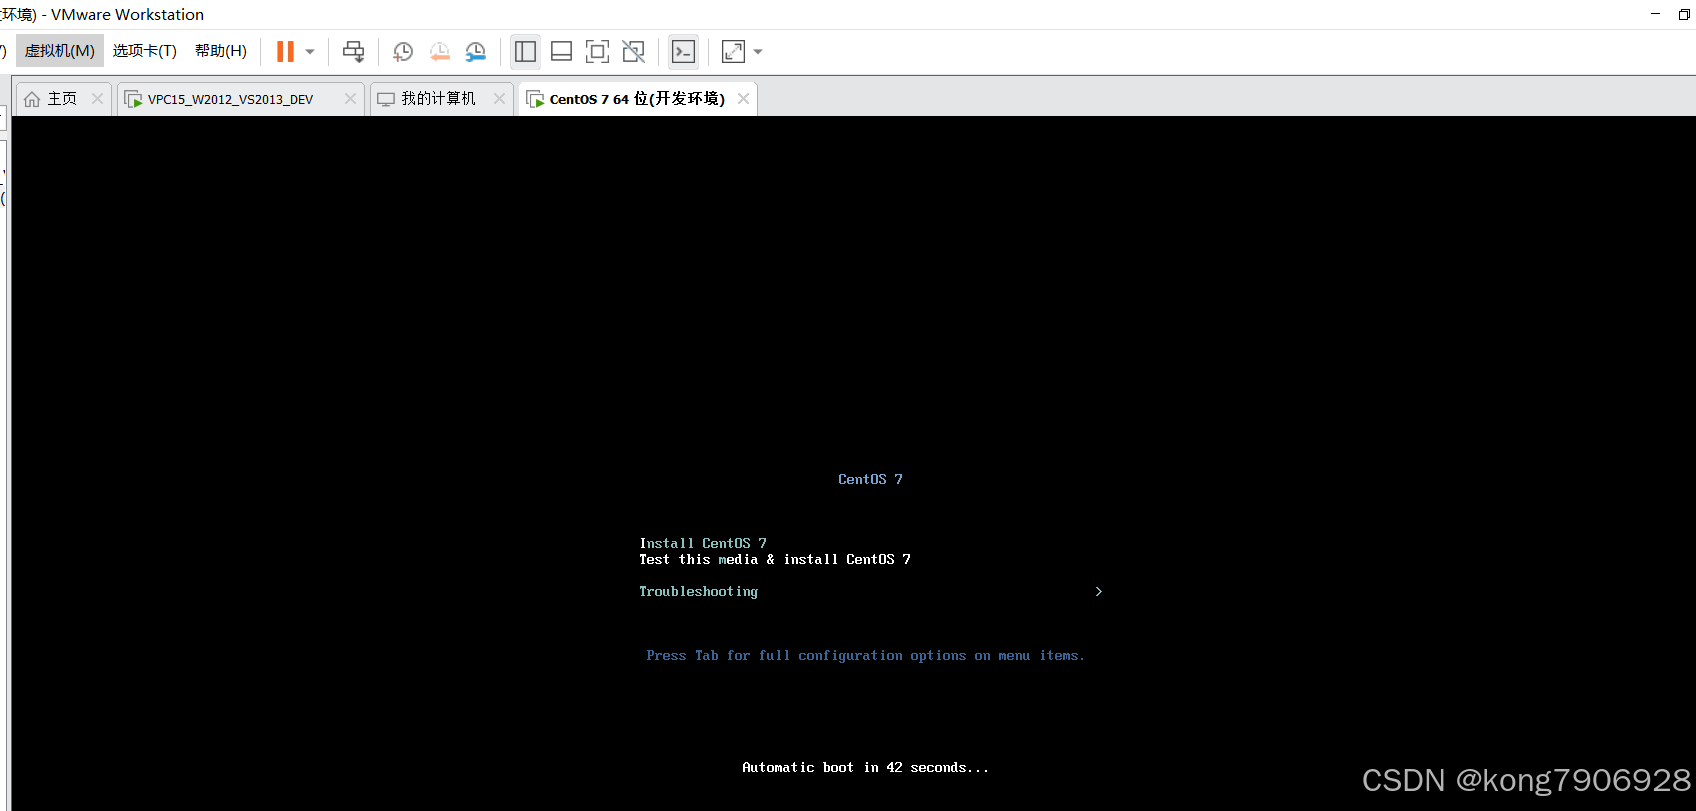The width and height of the screenshot is (1696, 811).
Task: Enter full screen mode
Action: pos(597,52)
